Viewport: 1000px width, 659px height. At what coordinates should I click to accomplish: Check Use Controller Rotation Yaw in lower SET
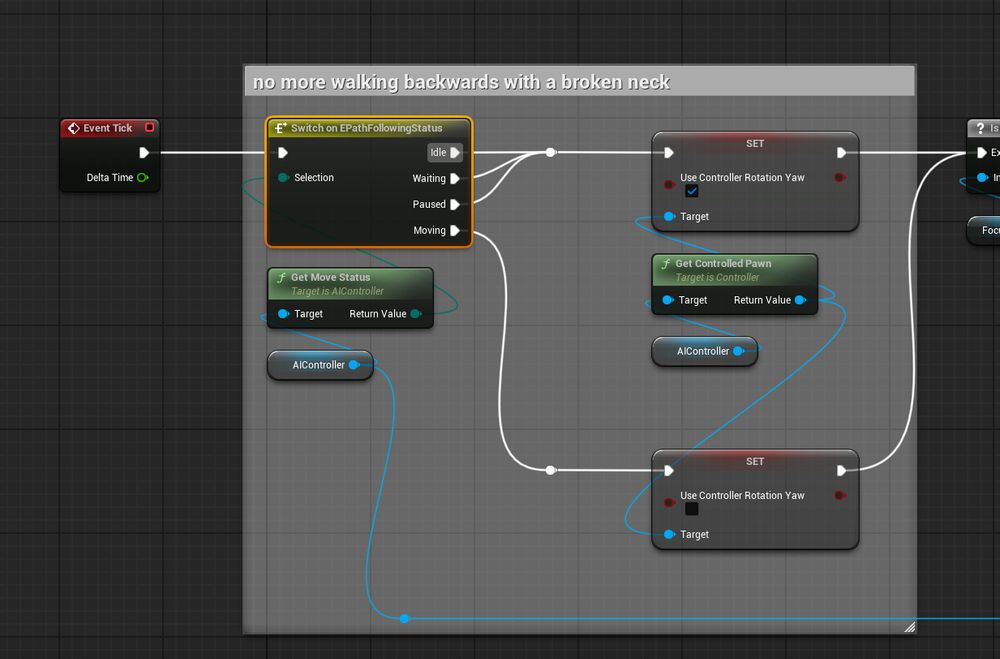pos(691,508)
